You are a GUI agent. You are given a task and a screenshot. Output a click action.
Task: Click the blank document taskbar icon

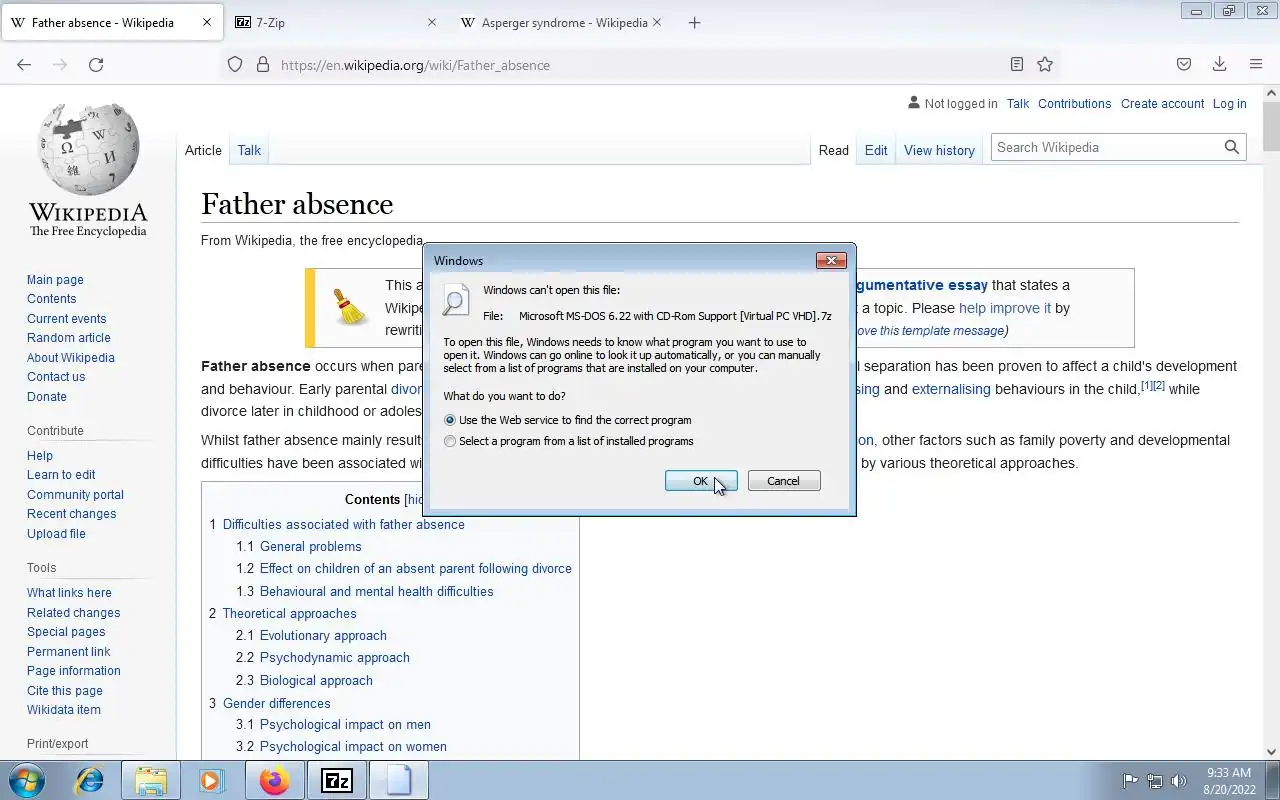click(x=399, y=780)
